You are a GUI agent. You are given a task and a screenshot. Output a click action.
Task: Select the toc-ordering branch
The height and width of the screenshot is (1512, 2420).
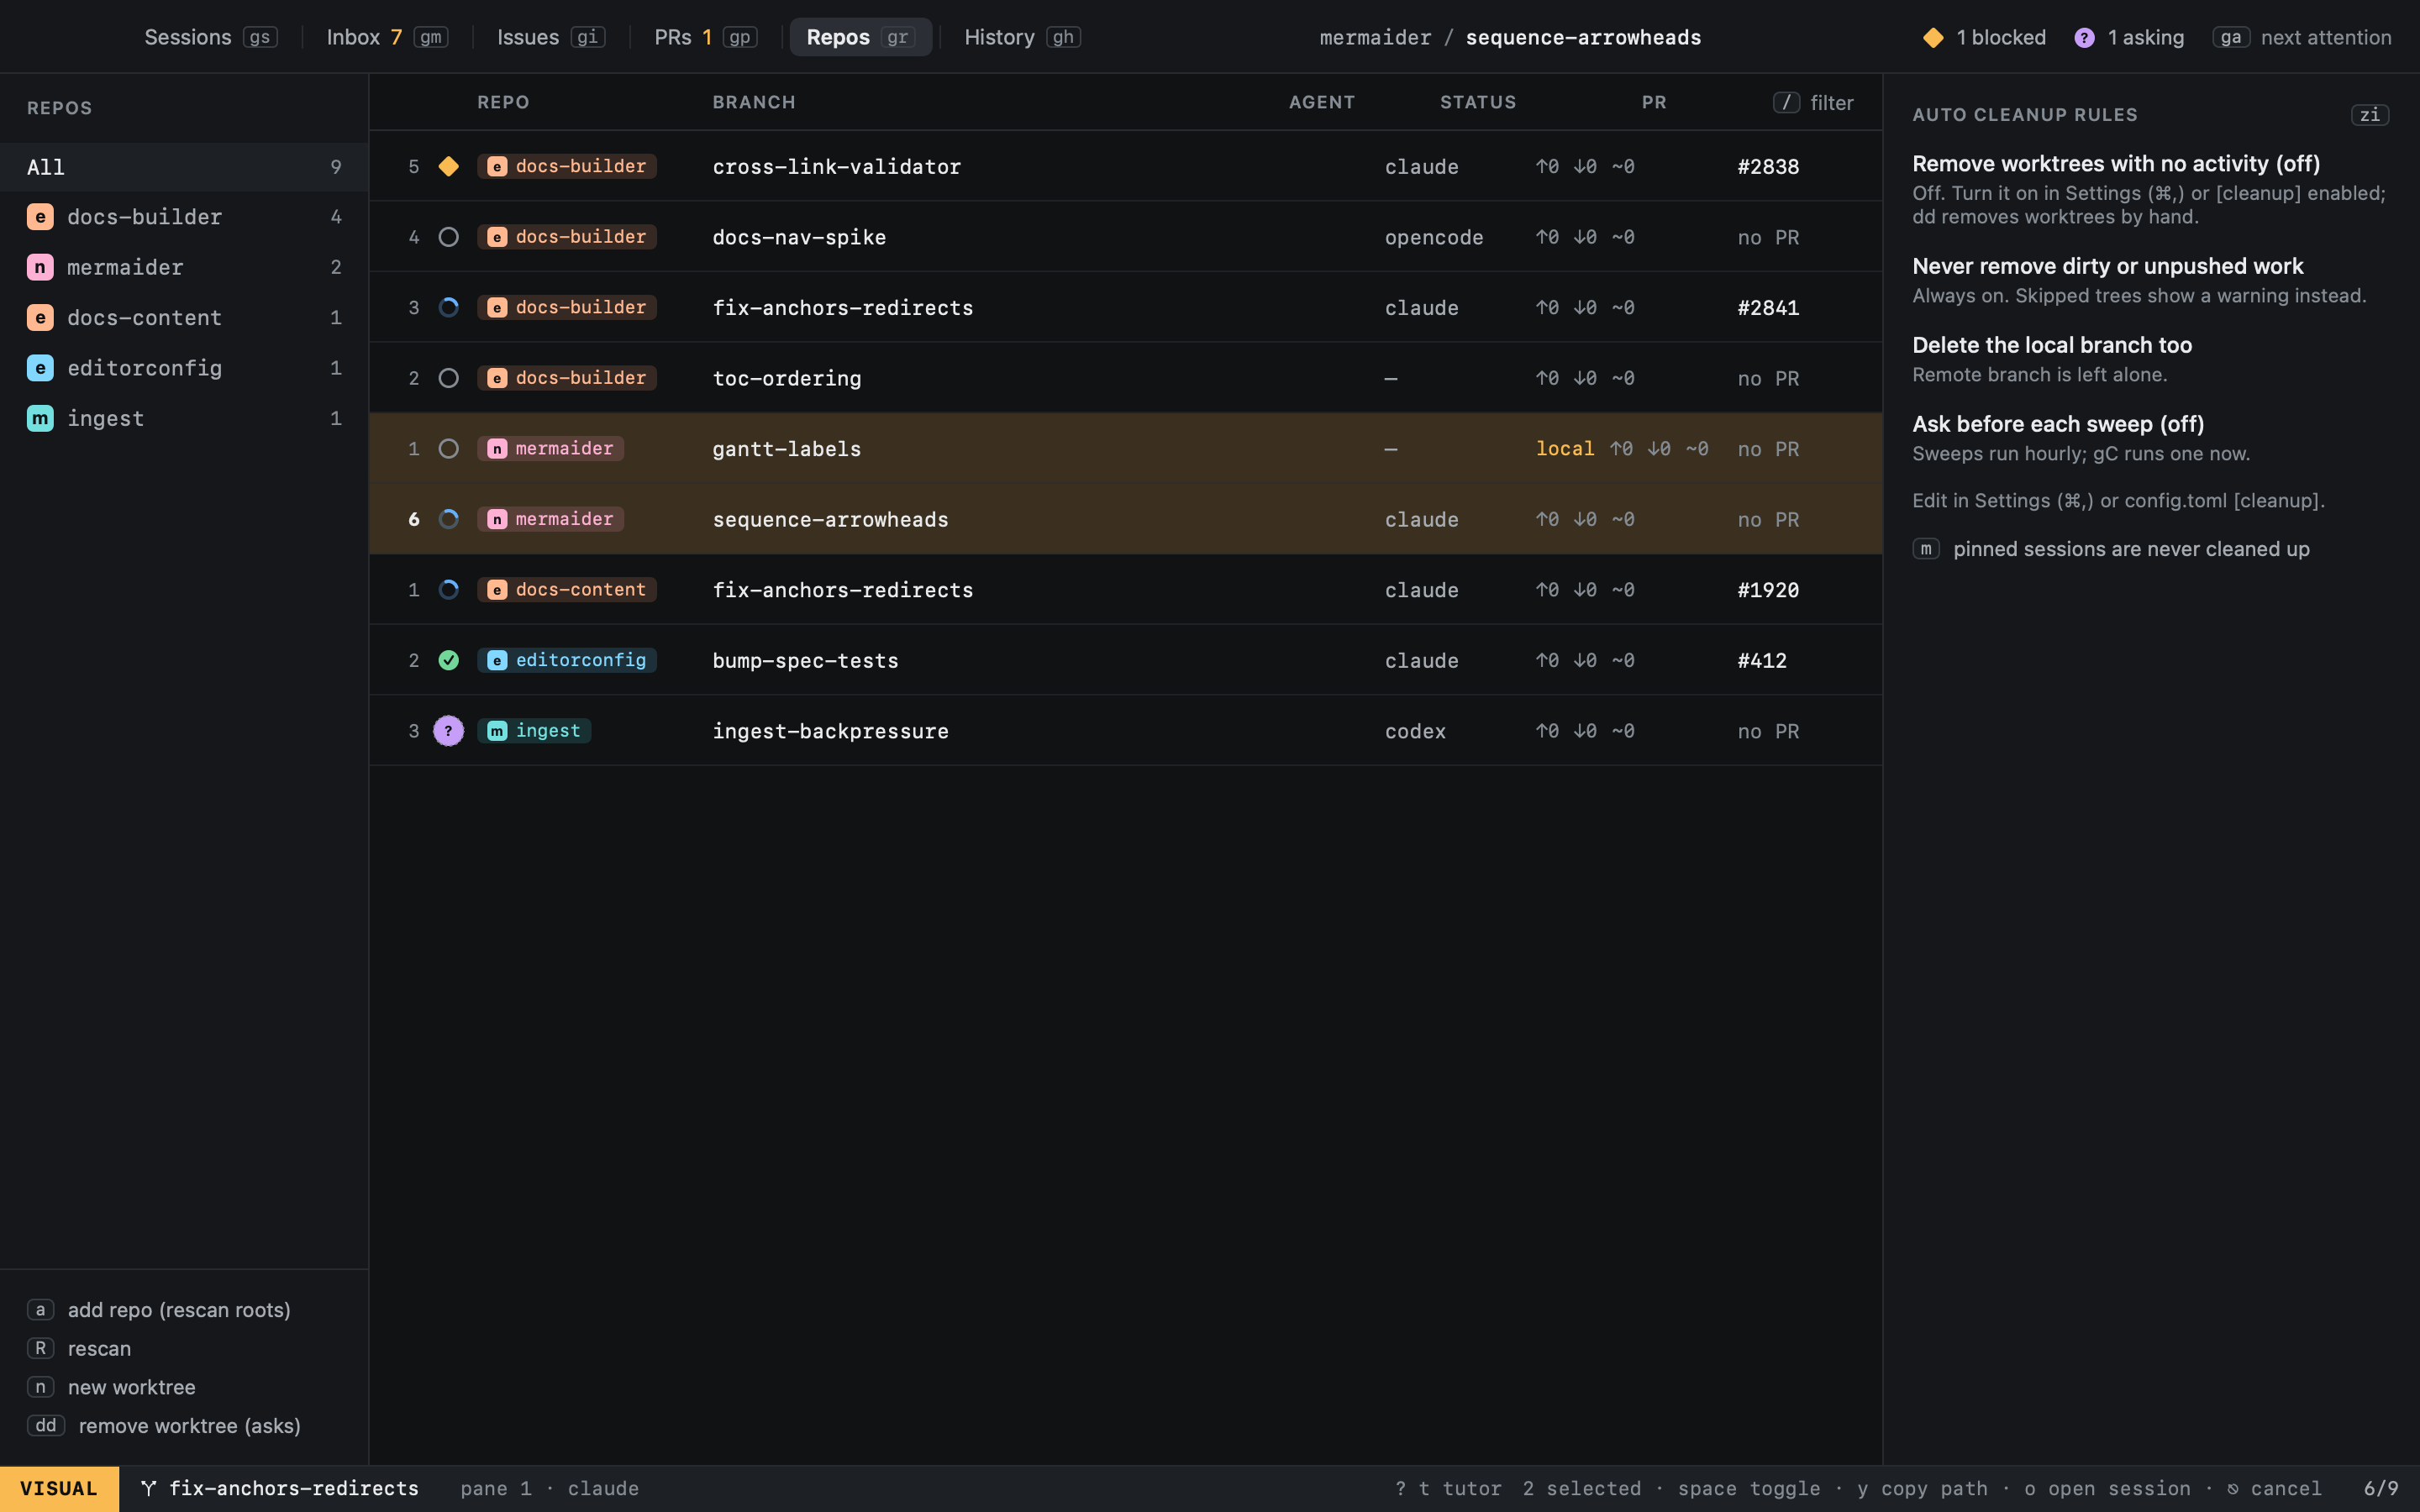(x=786, y=379)
